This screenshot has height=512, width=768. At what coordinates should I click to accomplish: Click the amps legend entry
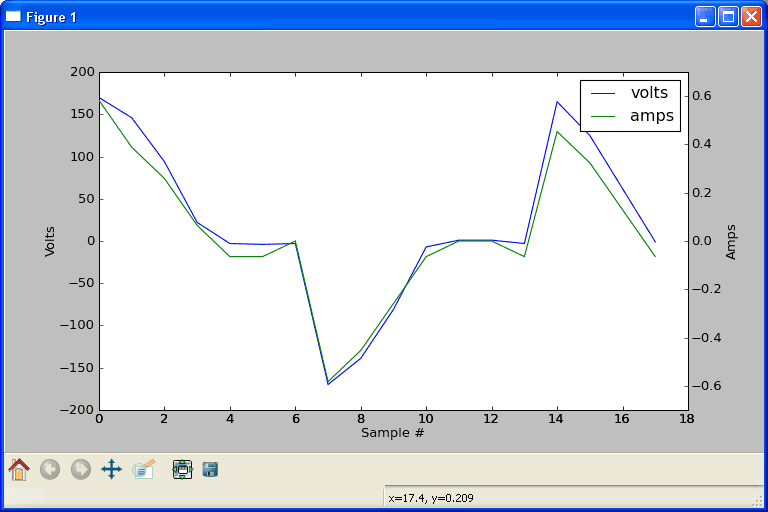[632, 116]
